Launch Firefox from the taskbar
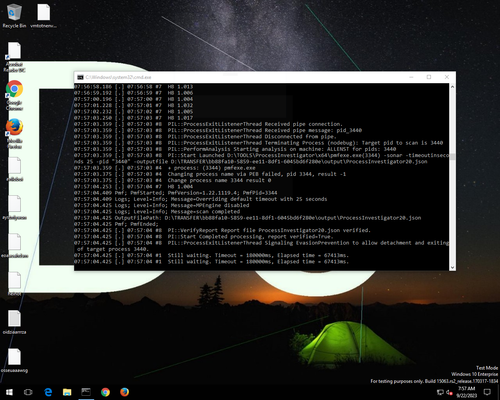The width and height of the screenshot is (500, 400). pyautogui.click(x=125, y=392)
